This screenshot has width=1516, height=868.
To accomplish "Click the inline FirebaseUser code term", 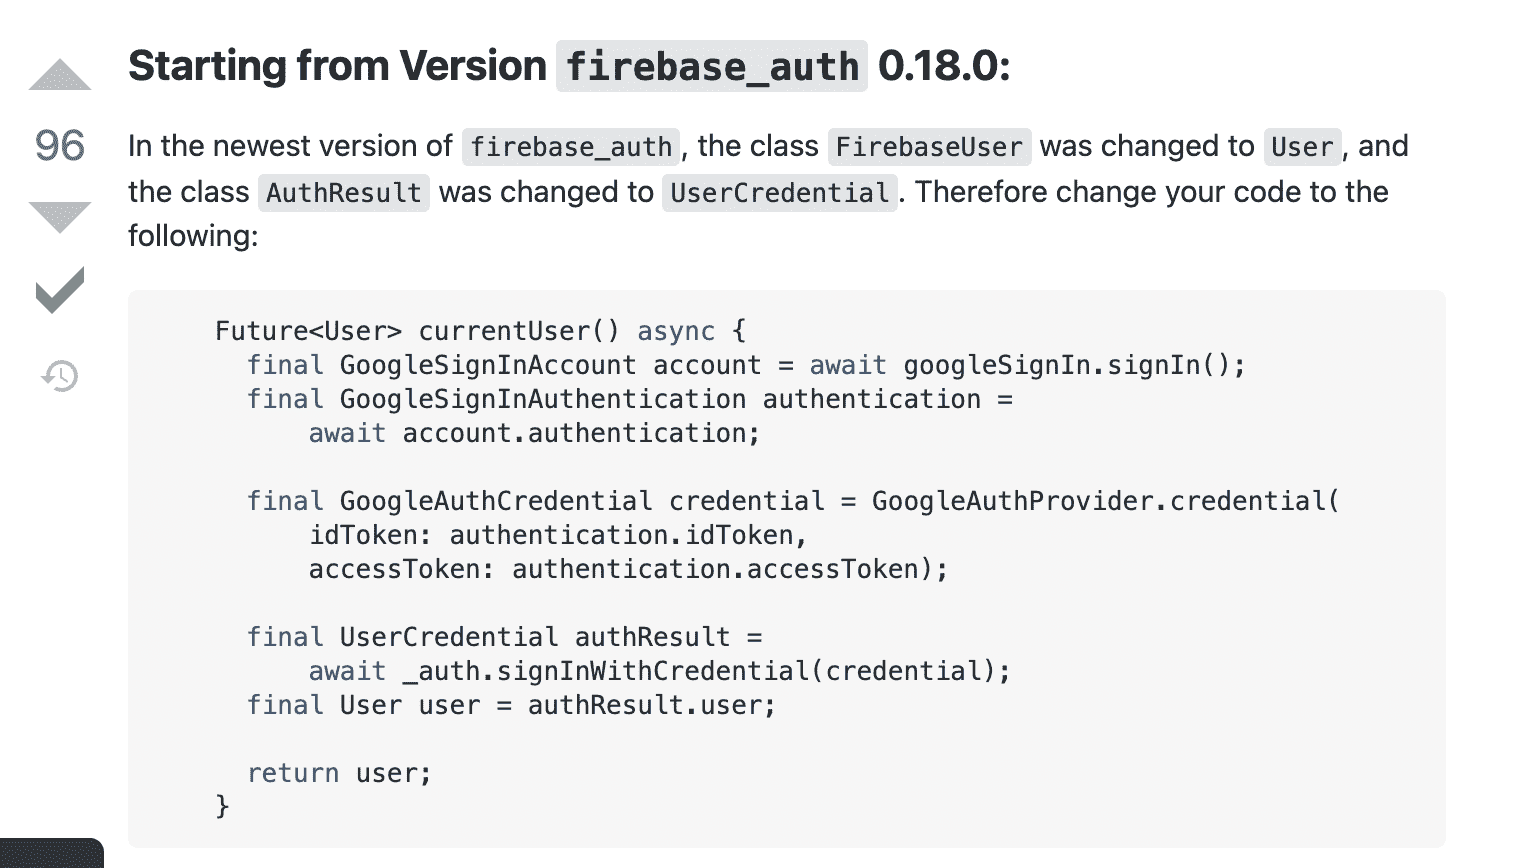I will [x=929, y=147].
